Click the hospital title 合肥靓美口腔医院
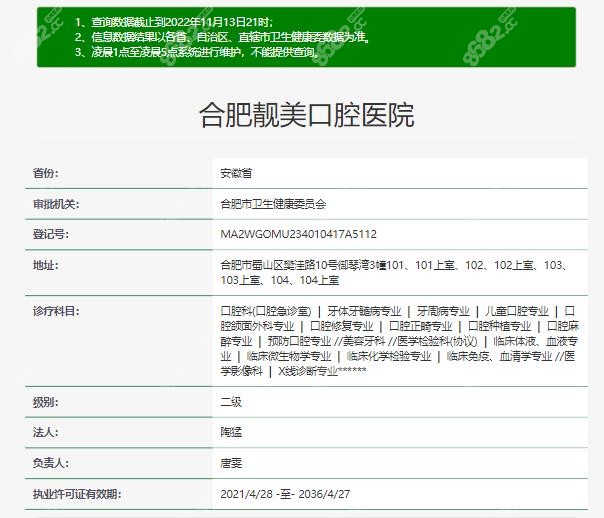 (307, 115)
